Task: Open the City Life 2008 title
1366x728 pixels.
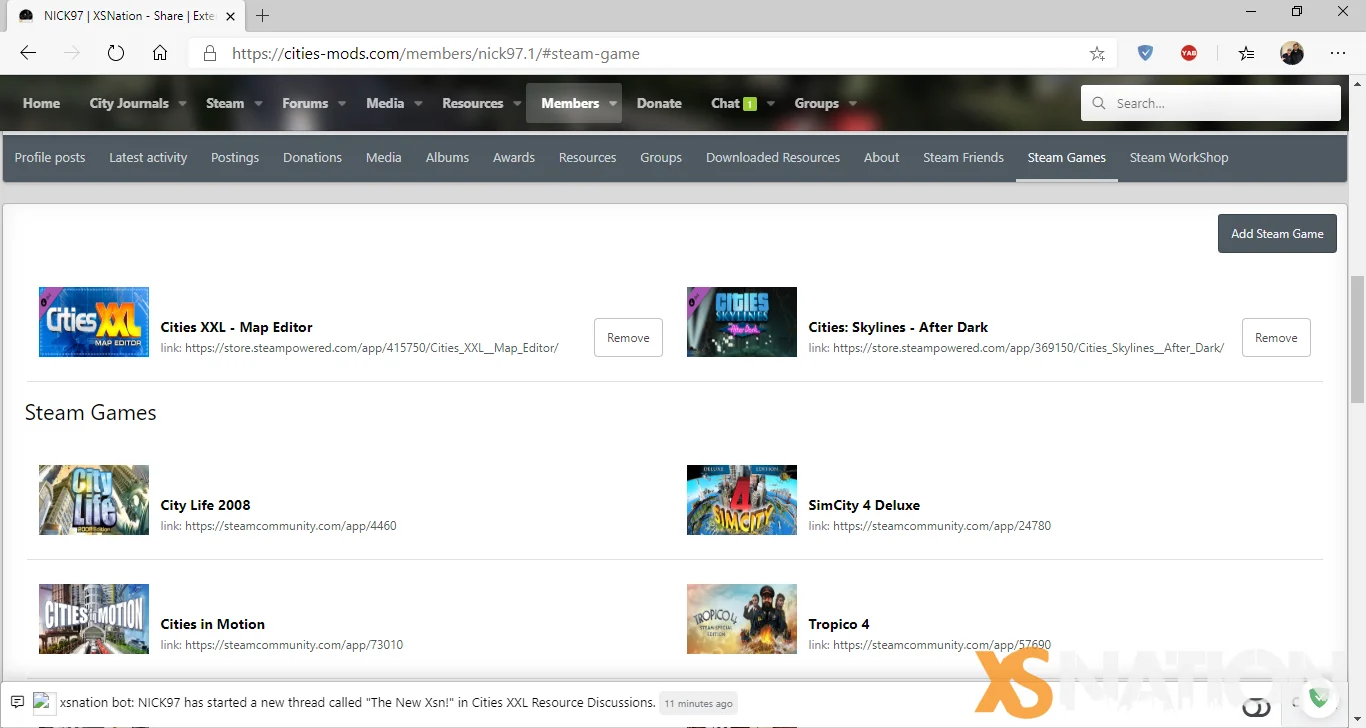Action: 205,505
